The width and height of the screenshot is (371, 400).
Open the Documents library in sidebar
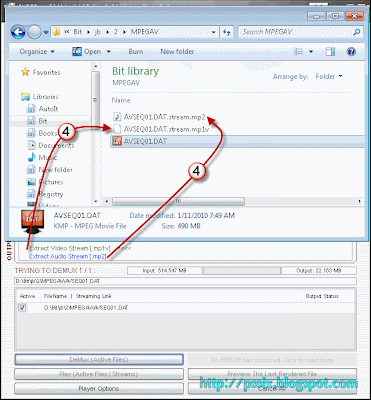tap(56, 145)
